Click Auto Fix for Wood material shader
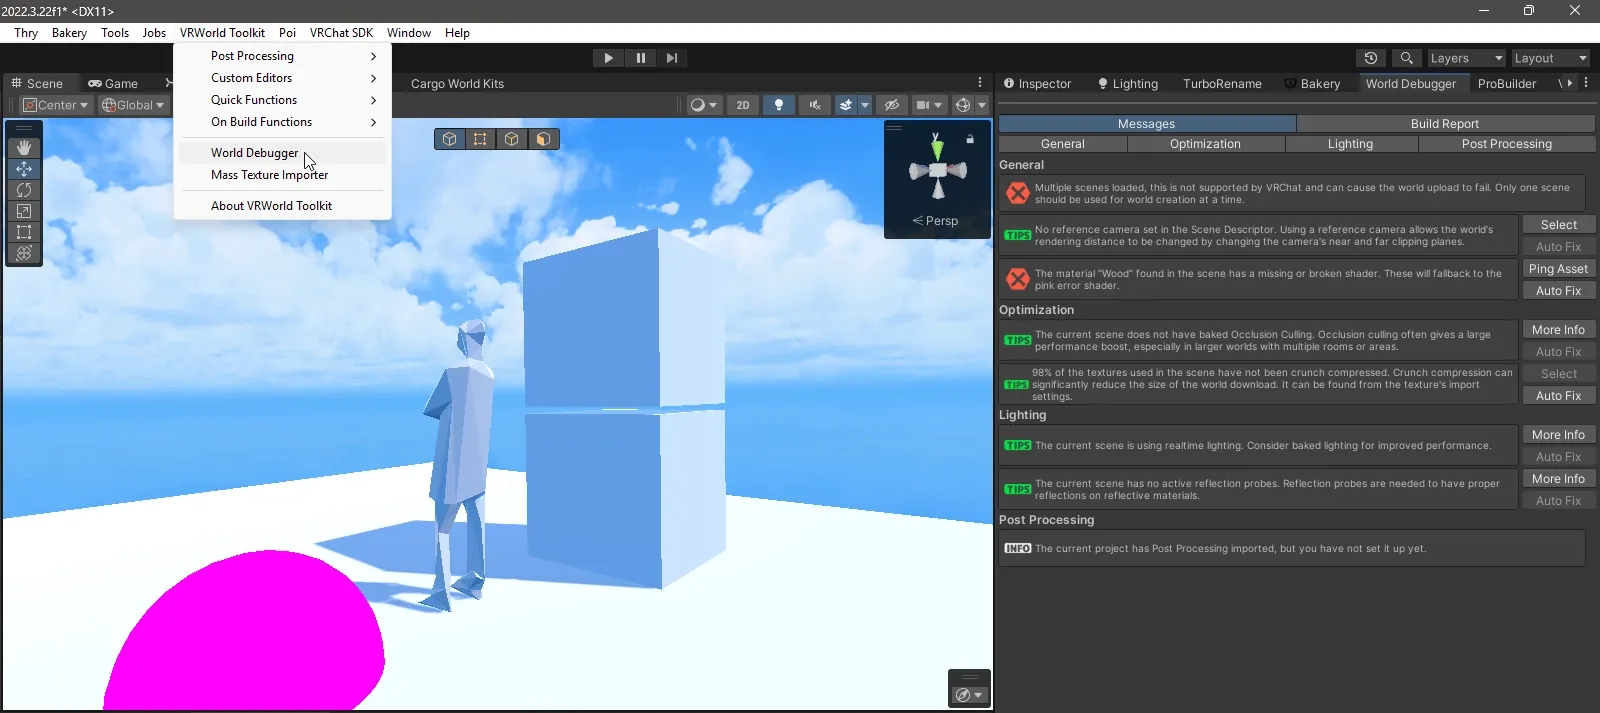The image size is (1600, 713). coord(1558,291)
